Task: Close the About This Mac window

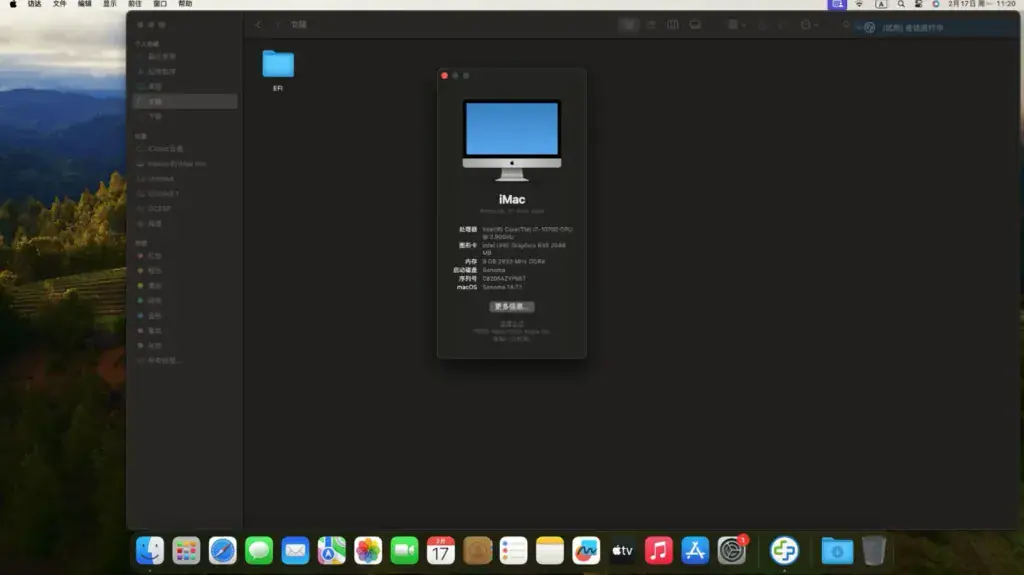Action: click(445, 76)
